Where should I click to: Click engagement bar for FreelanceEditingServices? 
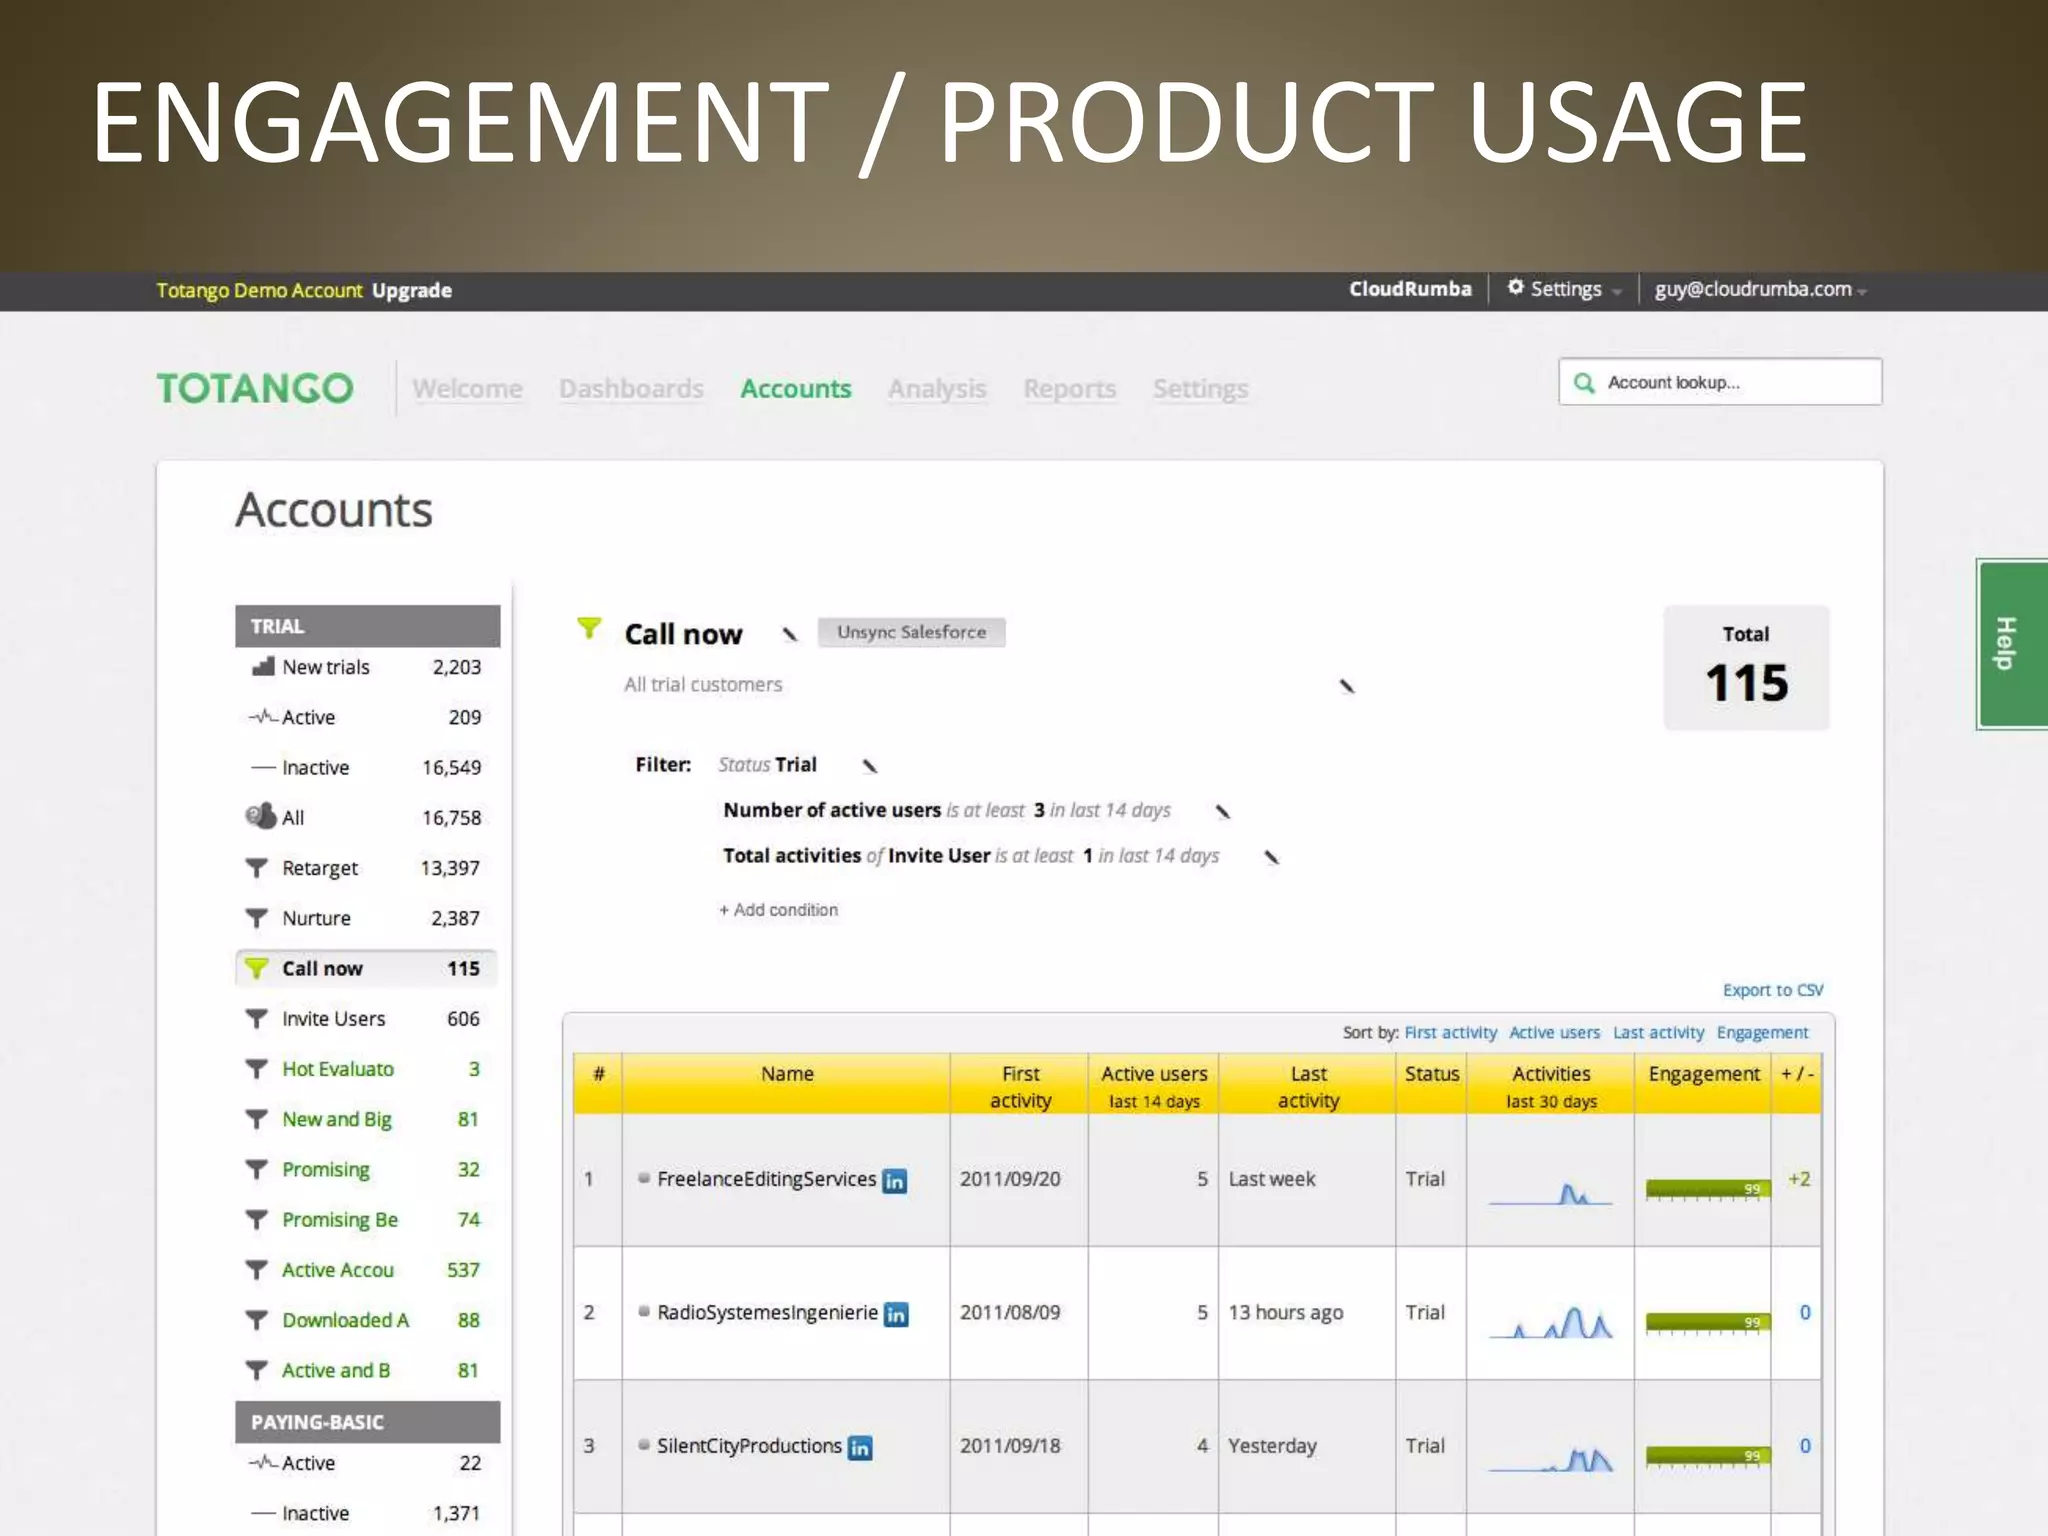coord(1706,1189)
